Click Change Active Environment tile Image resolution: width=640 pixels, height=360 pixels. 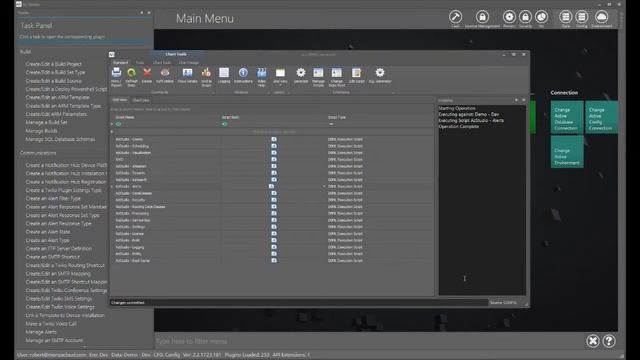pos(567,151)
